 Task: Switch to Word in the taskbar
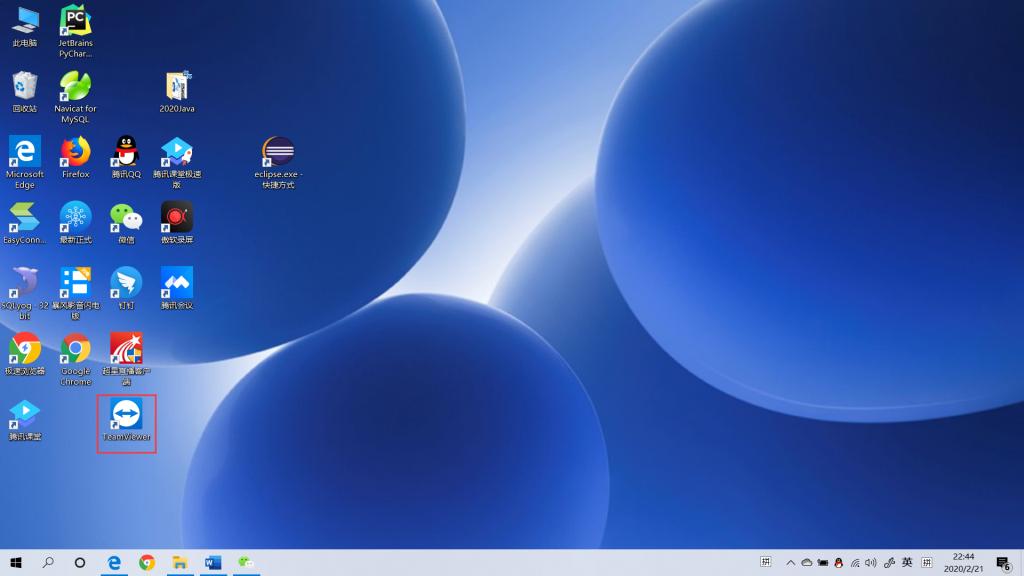(x=212, y=562)
